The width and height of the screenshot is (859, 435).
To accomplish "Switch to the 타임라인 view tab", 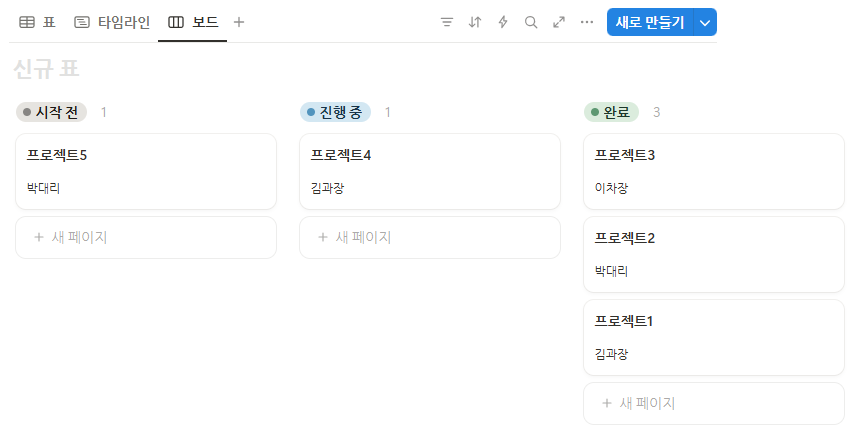I will (112, 22).
